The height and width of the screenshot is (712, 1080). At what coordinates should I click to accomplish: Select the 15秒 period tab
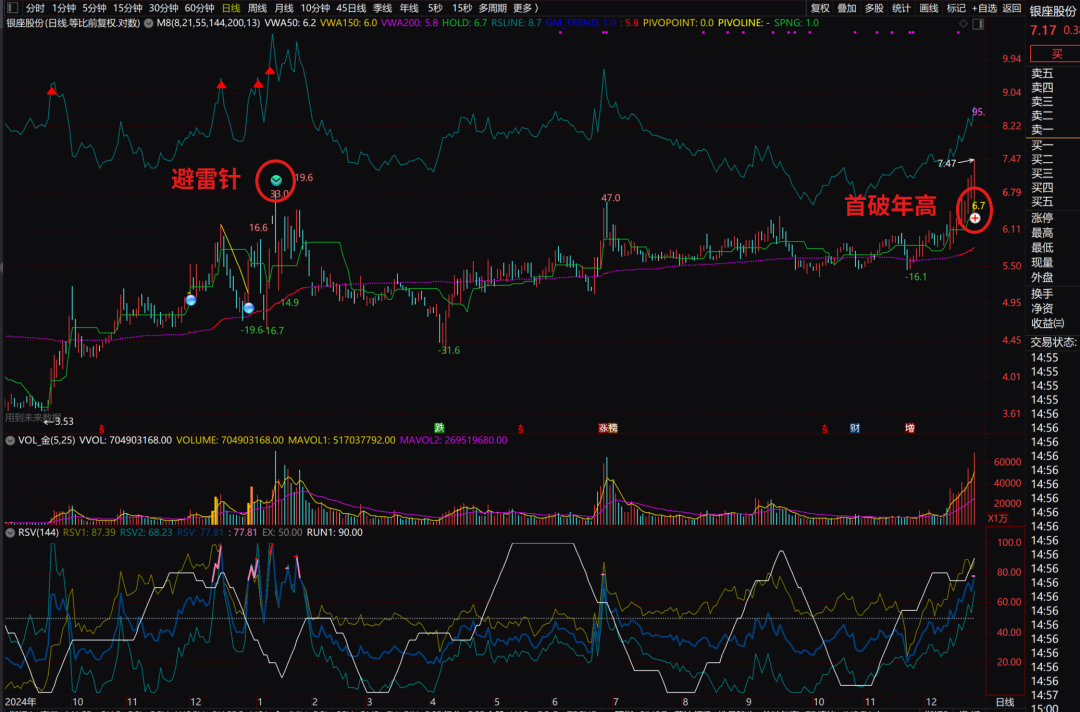pyautogui.click(x=461, y=8)
